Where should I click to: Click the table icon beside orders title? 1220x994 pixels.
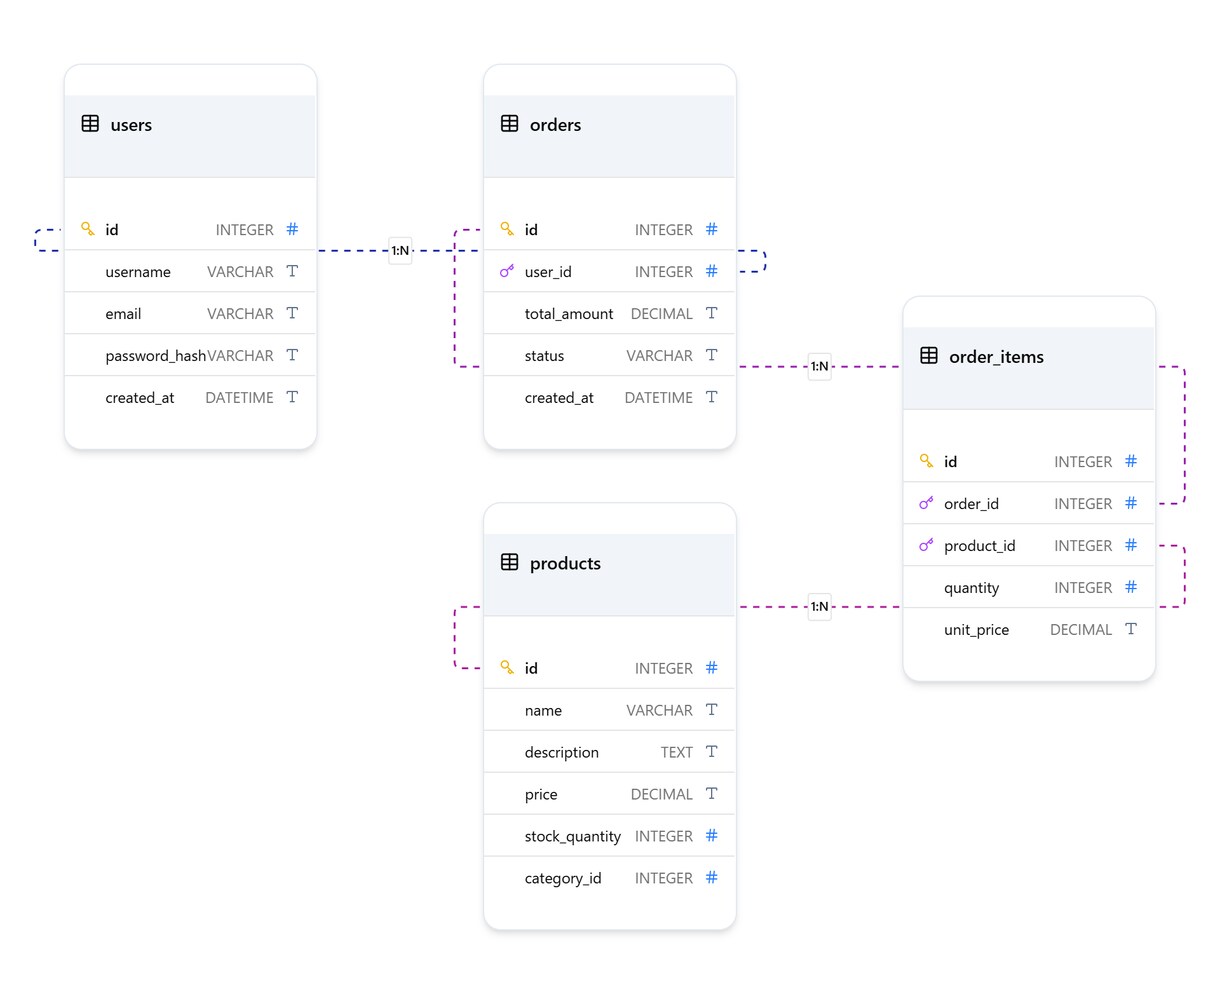[509, 124]
